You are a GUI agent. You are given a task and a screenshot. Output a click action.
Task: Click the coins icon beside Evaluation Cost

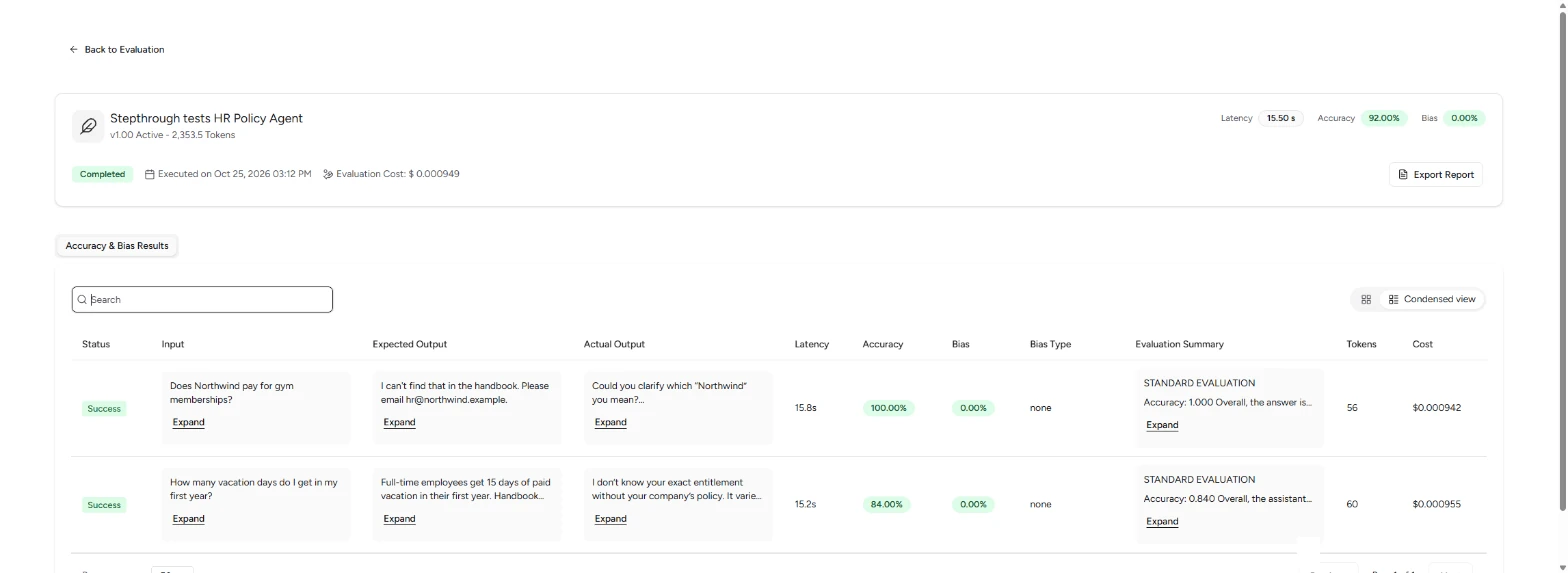(x=328, y=174)
